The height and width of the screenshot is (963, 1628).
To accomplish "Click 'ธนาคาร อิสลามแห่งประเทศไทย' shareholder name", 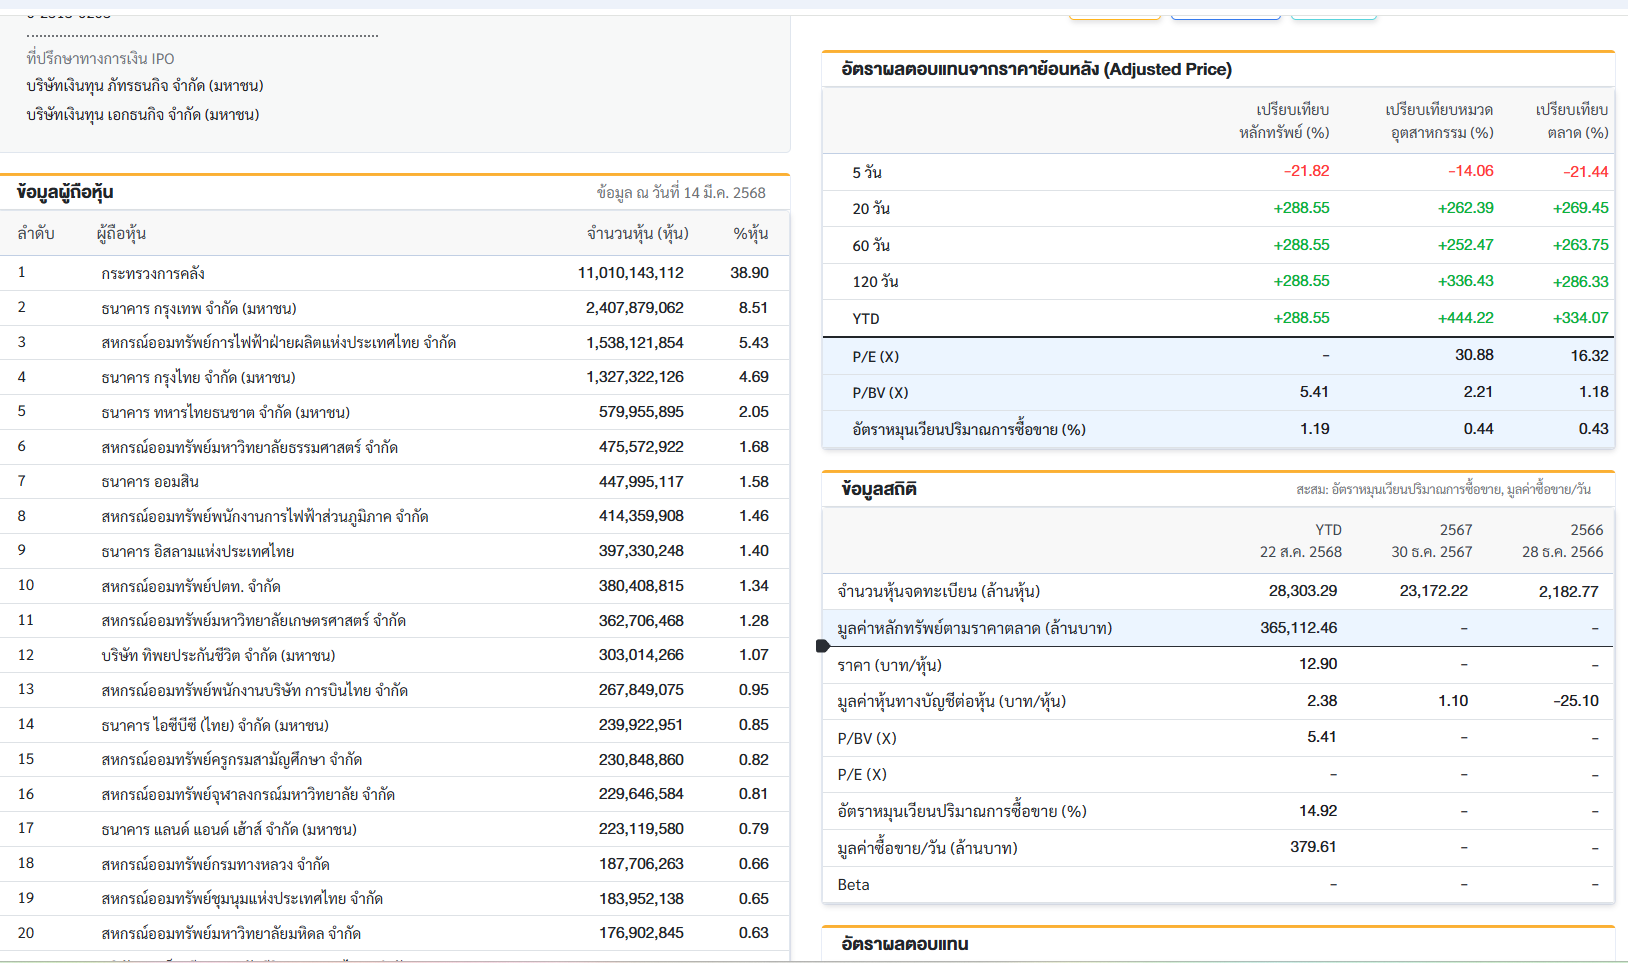I will [198, 551].
